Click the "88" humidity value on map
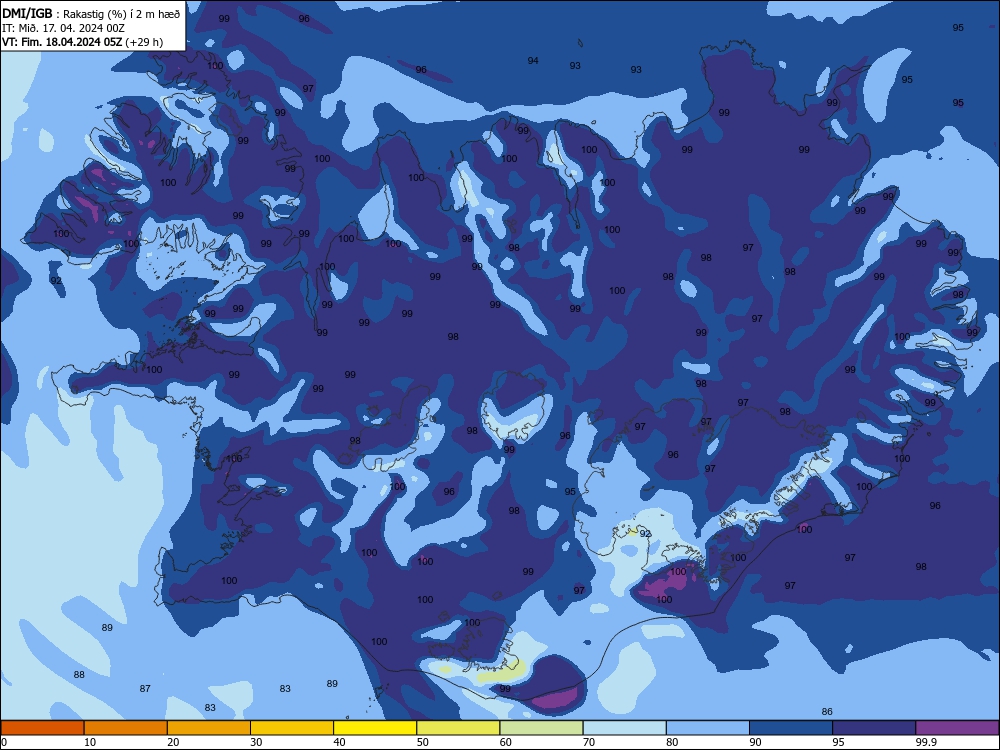Image resolution: width=1000 pixels, height=750 pixels. coord(79,675)
